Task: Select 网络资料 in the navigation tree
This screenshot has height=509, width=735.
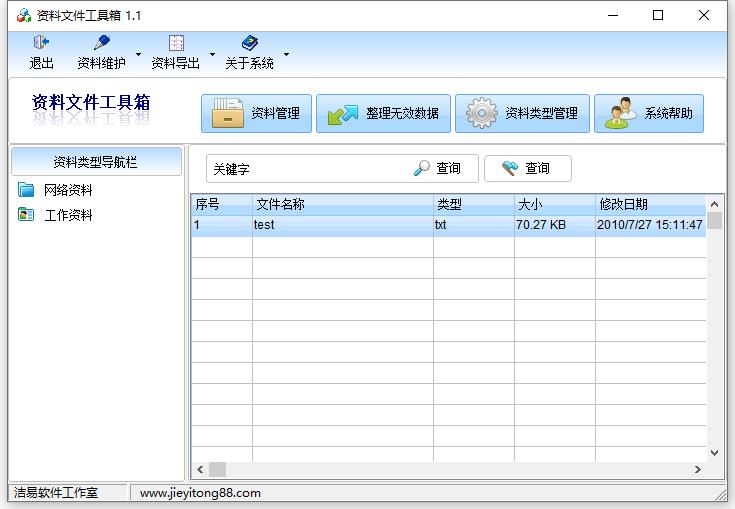Action: click(x=68, y=190)
